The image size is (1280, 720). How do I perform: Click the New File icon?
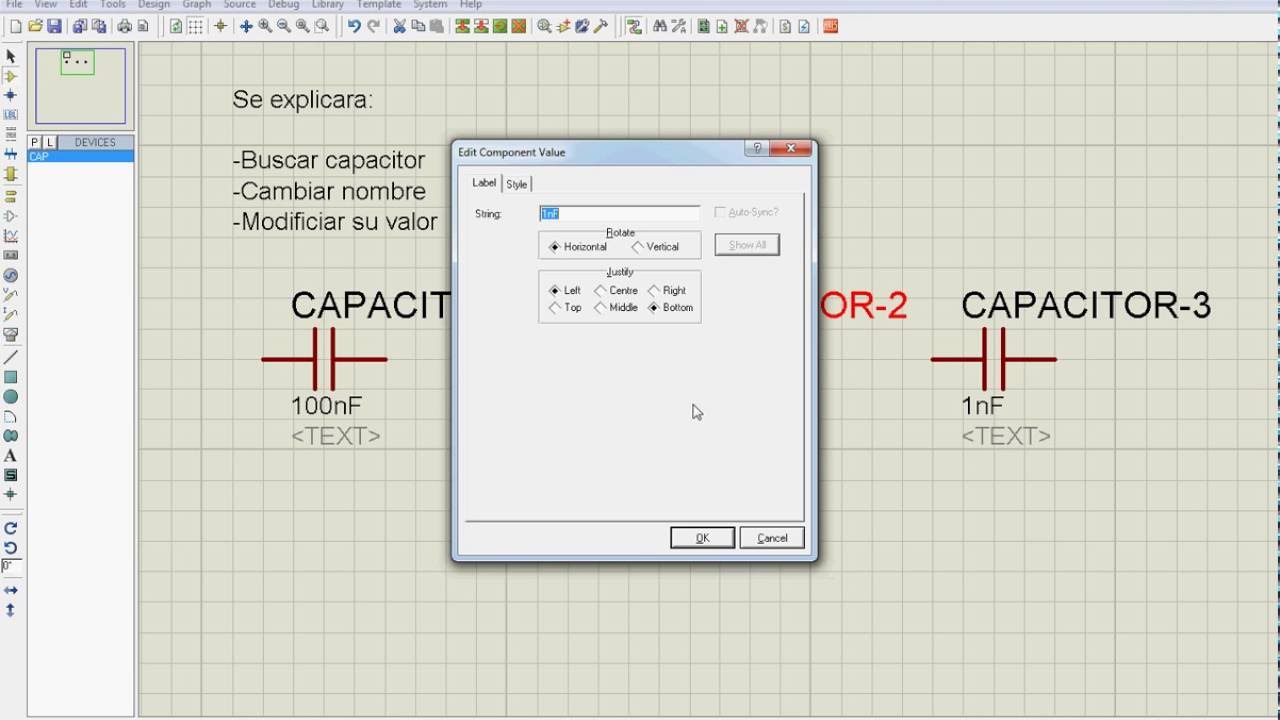[15, 26]
